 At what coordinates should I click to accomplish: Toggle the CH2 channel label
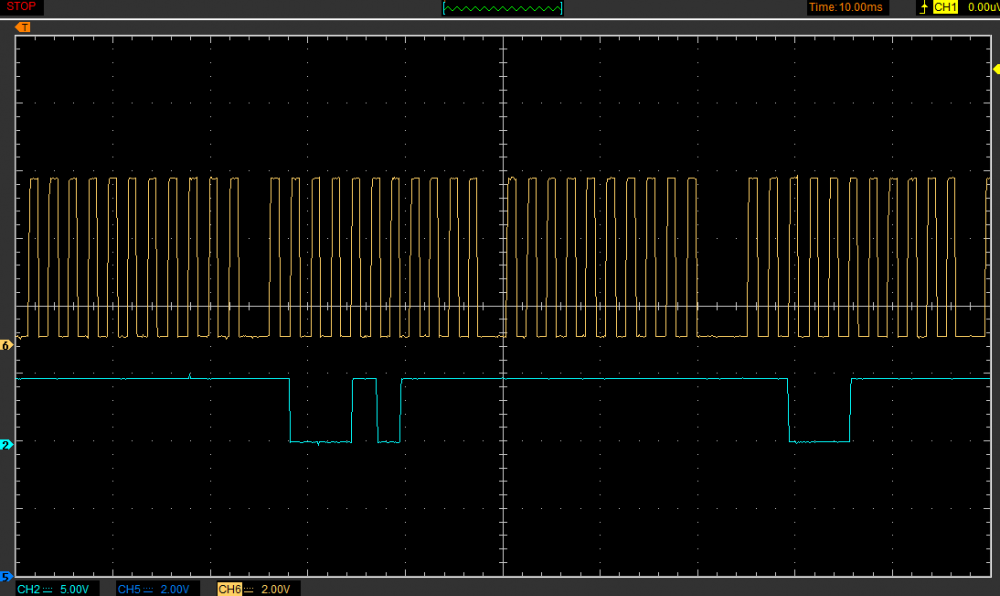point(28,589)
